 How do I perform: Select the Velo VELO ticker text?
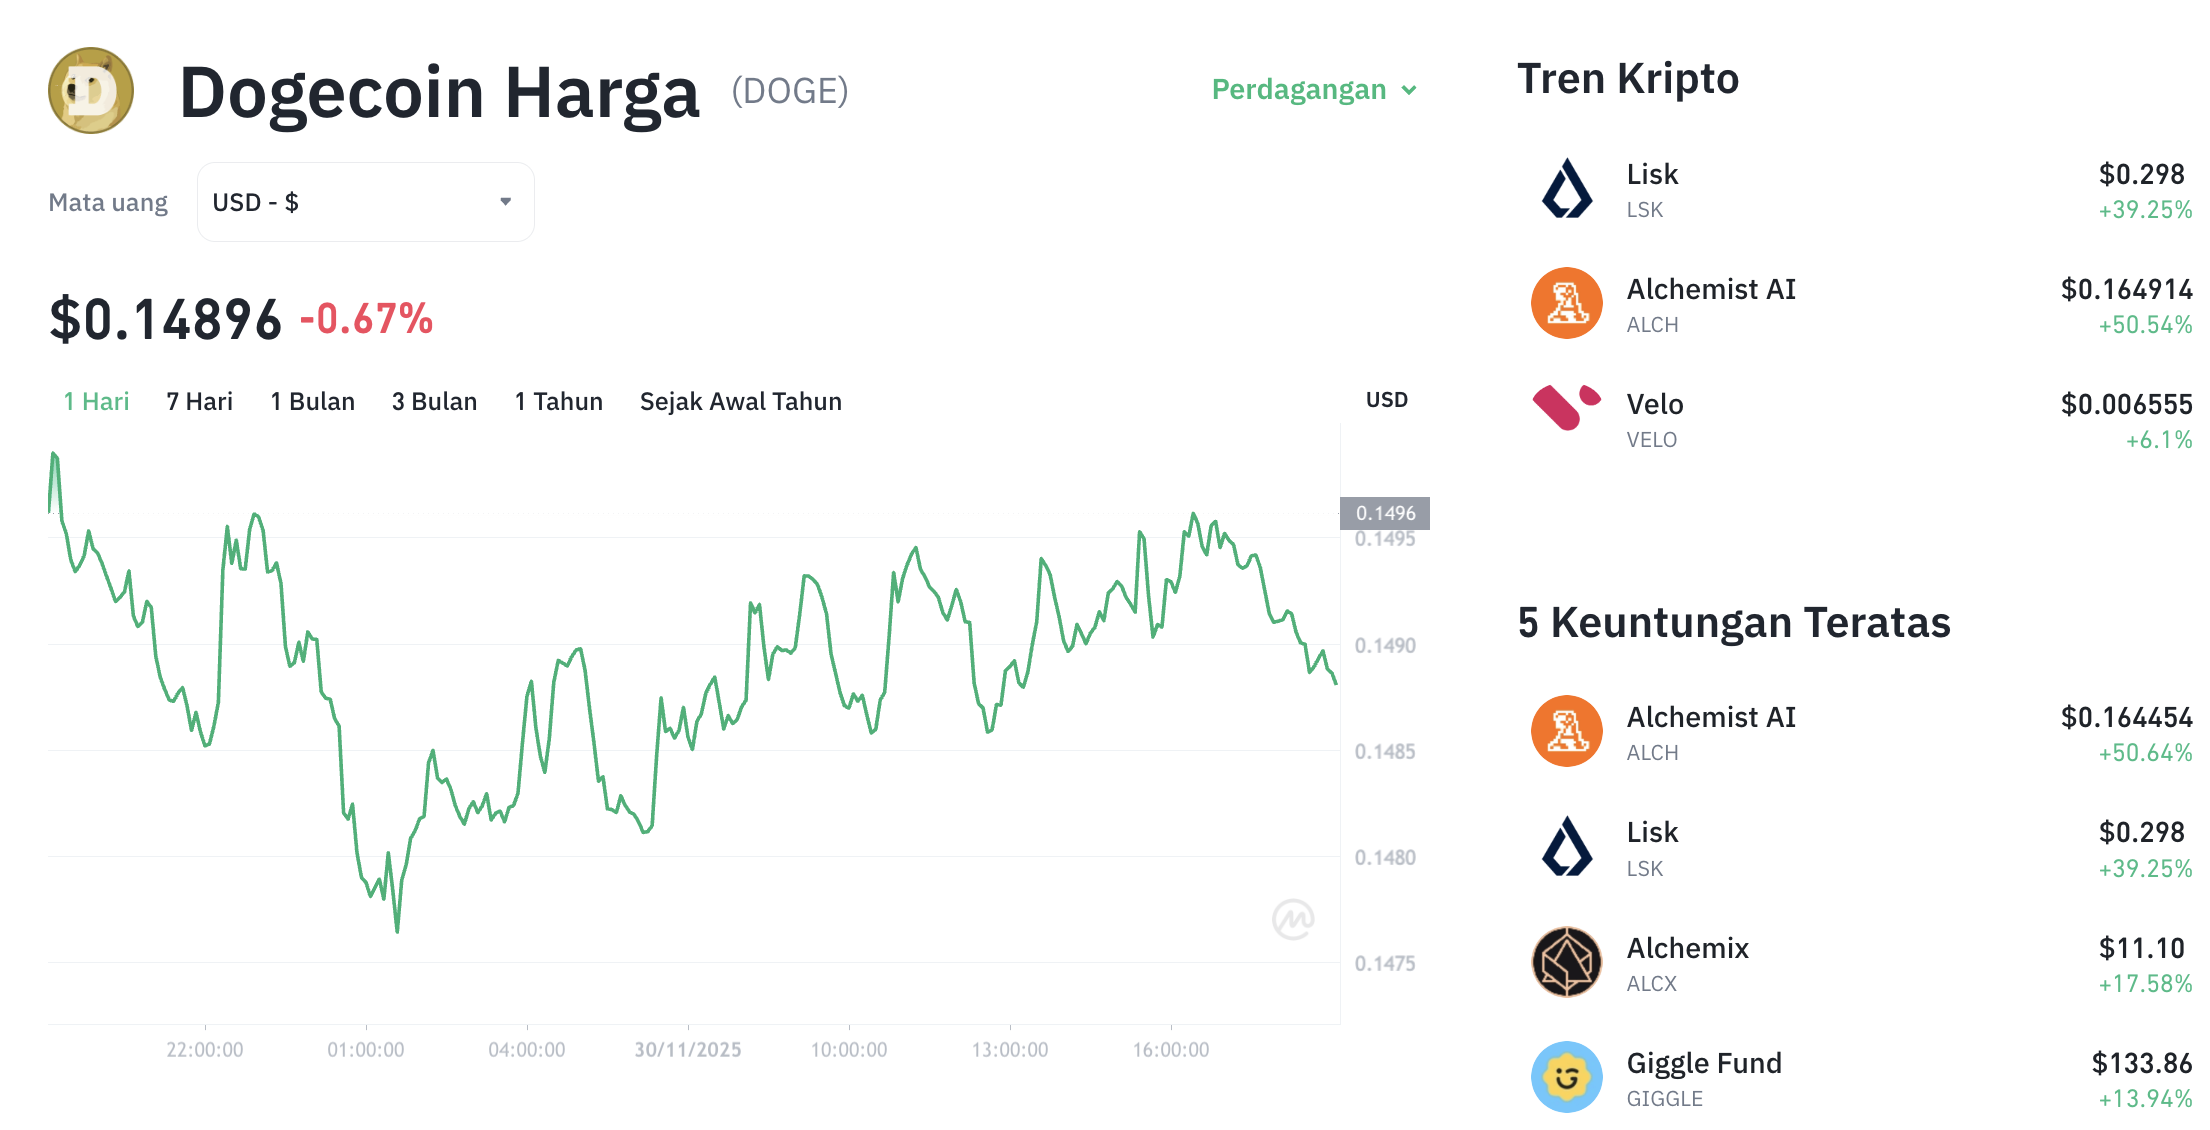point(1652,439)
